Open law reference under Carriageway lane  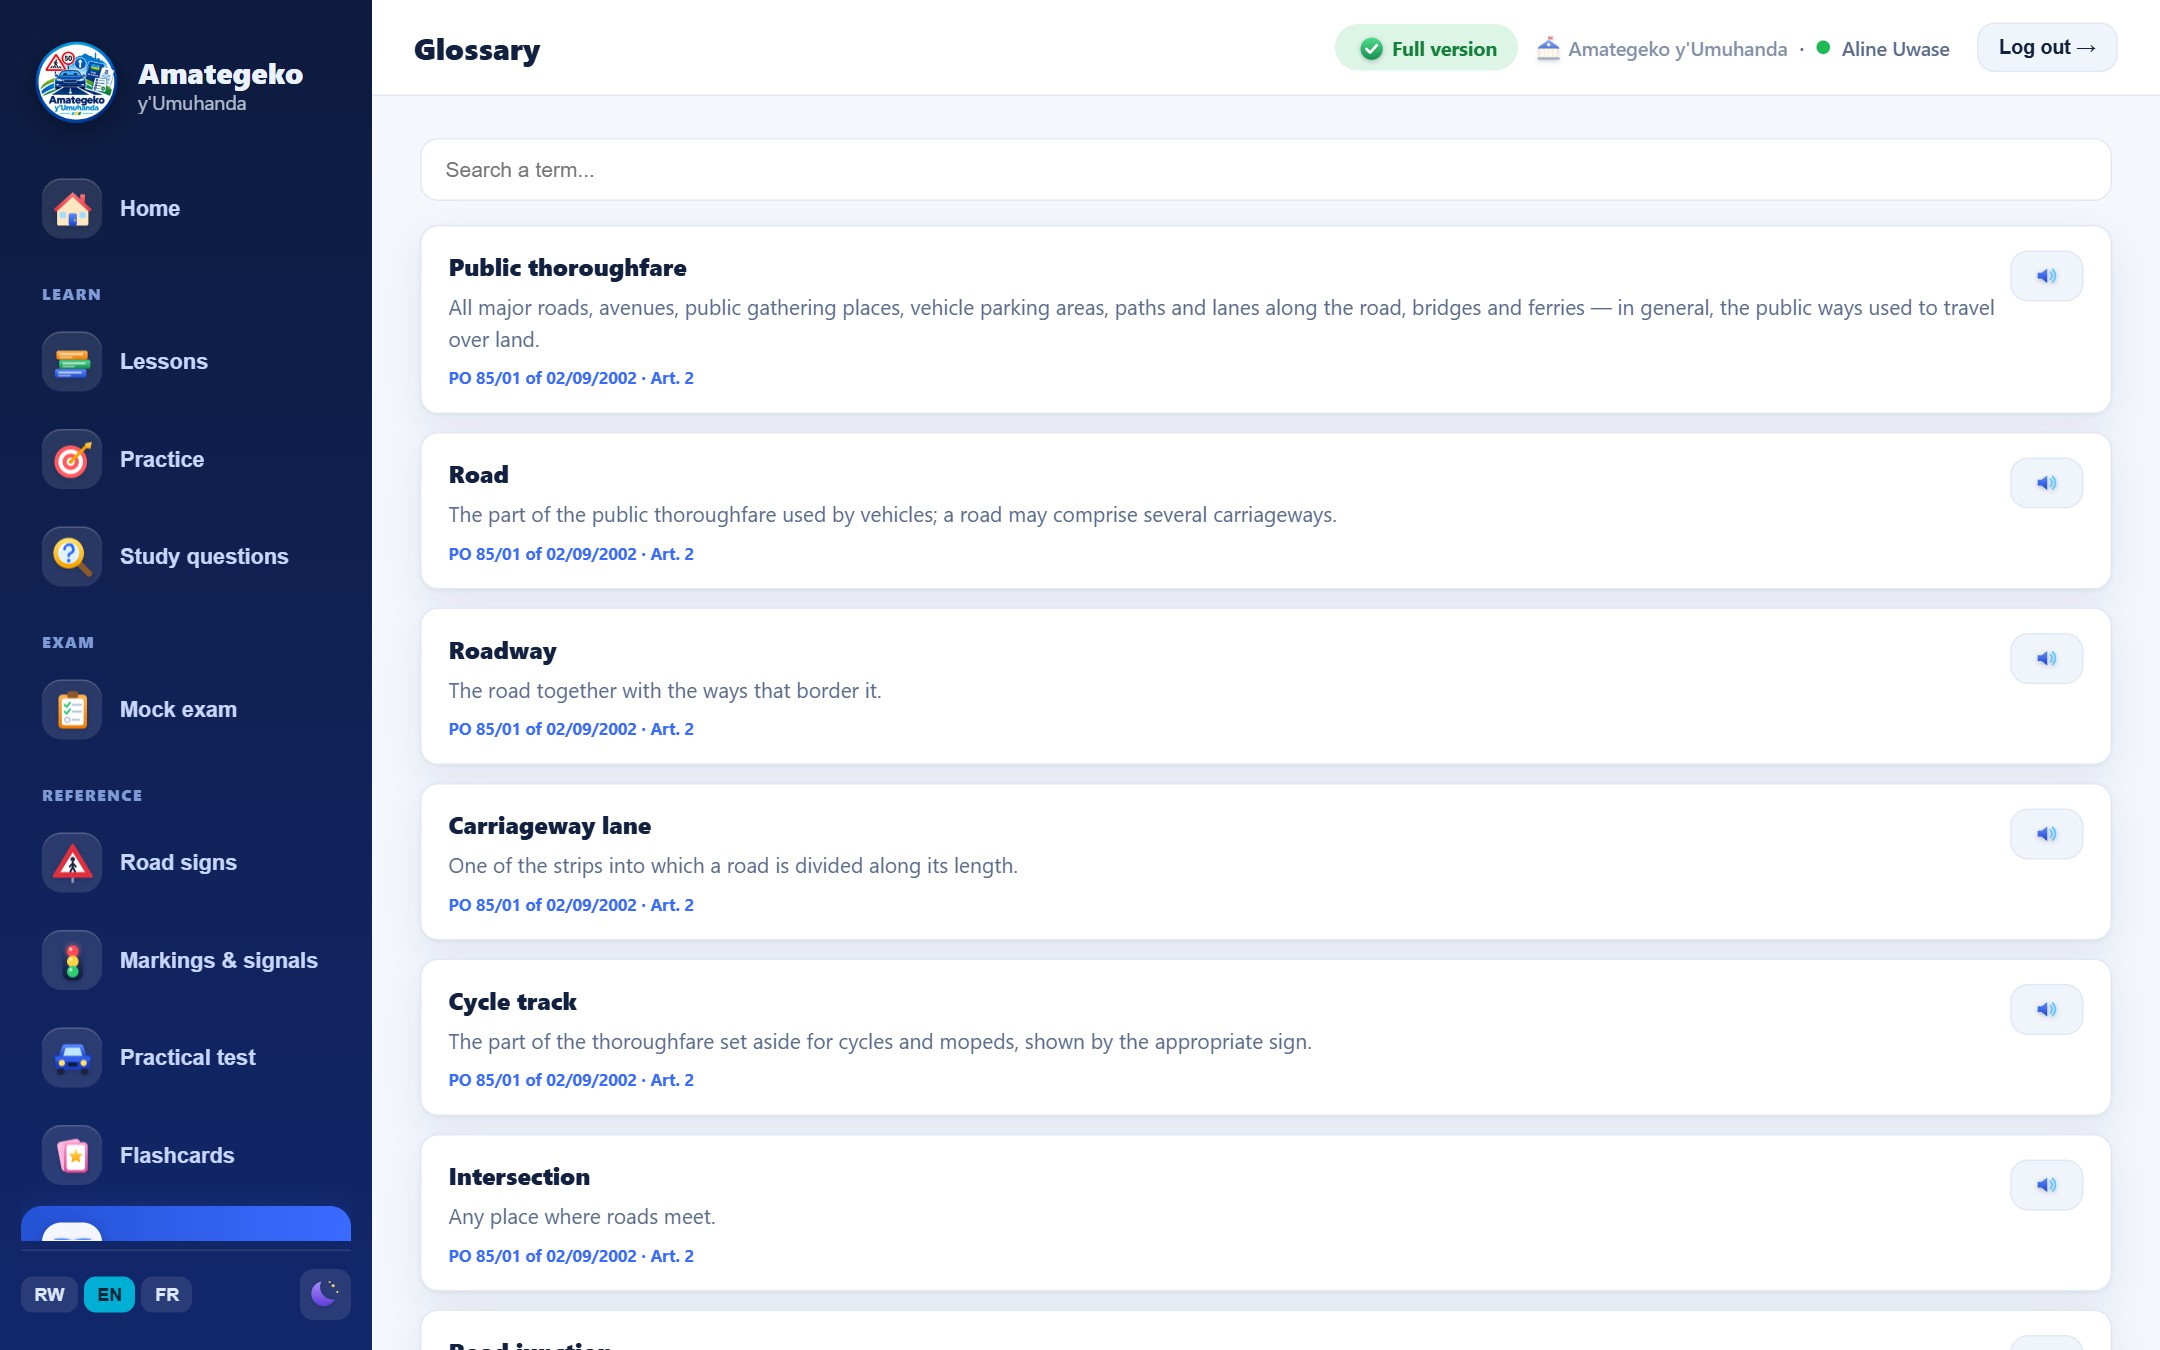[571, 905]
